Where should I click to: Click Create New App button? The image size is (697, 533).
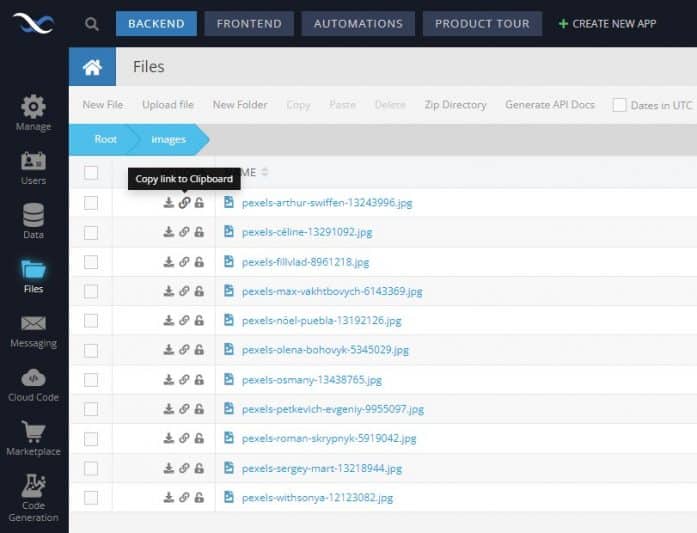pos(607,24)
